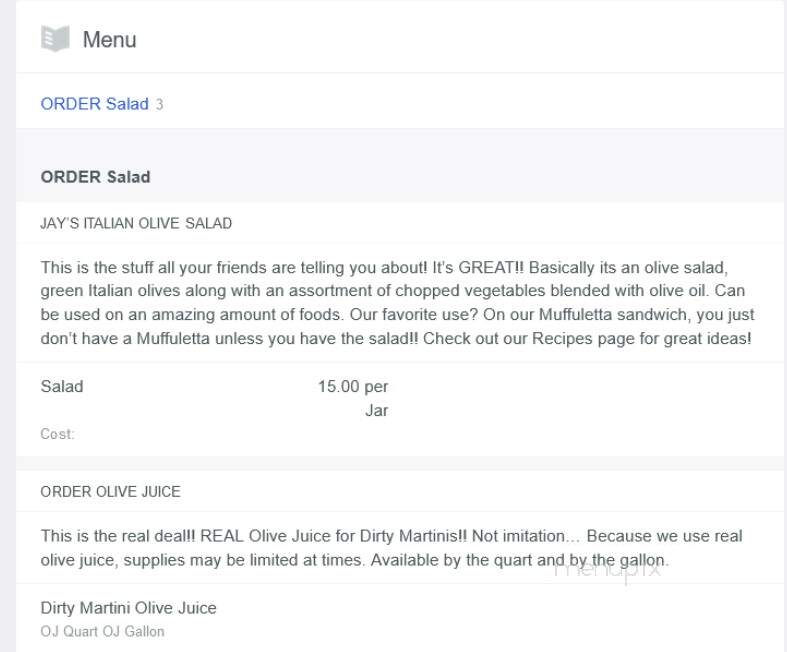Open ORDER OLIVE JUICE item
The height and width of the screenshot is (652, 787).
click(x=110, y=491)
